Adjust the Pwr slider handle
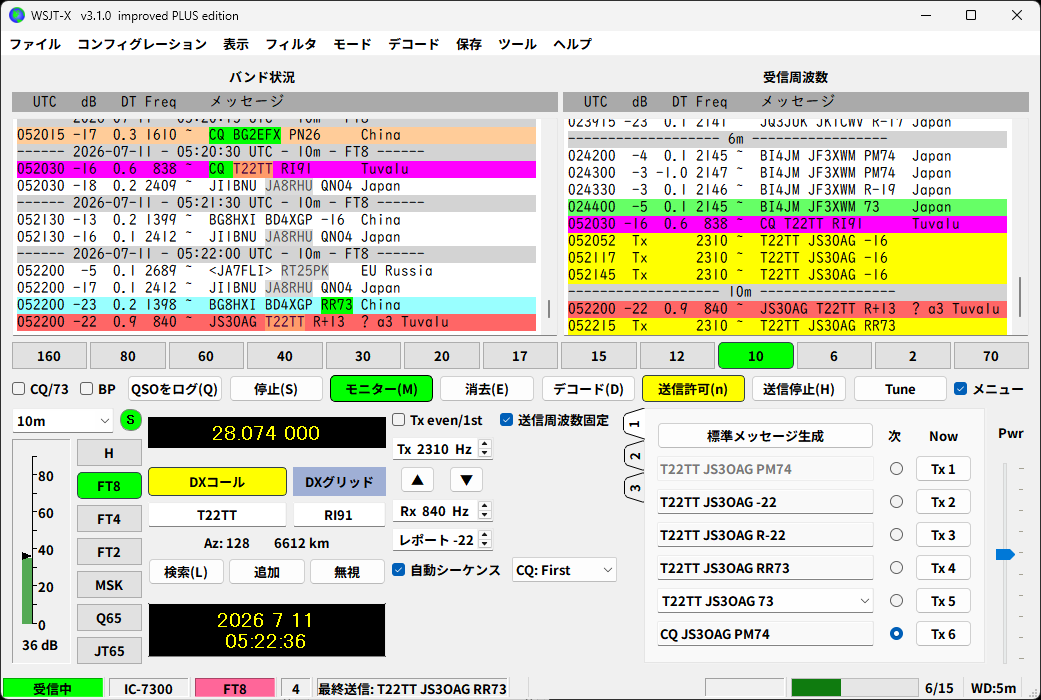The height and width of the screenshot is (700, 1041). coord(1005,554)
